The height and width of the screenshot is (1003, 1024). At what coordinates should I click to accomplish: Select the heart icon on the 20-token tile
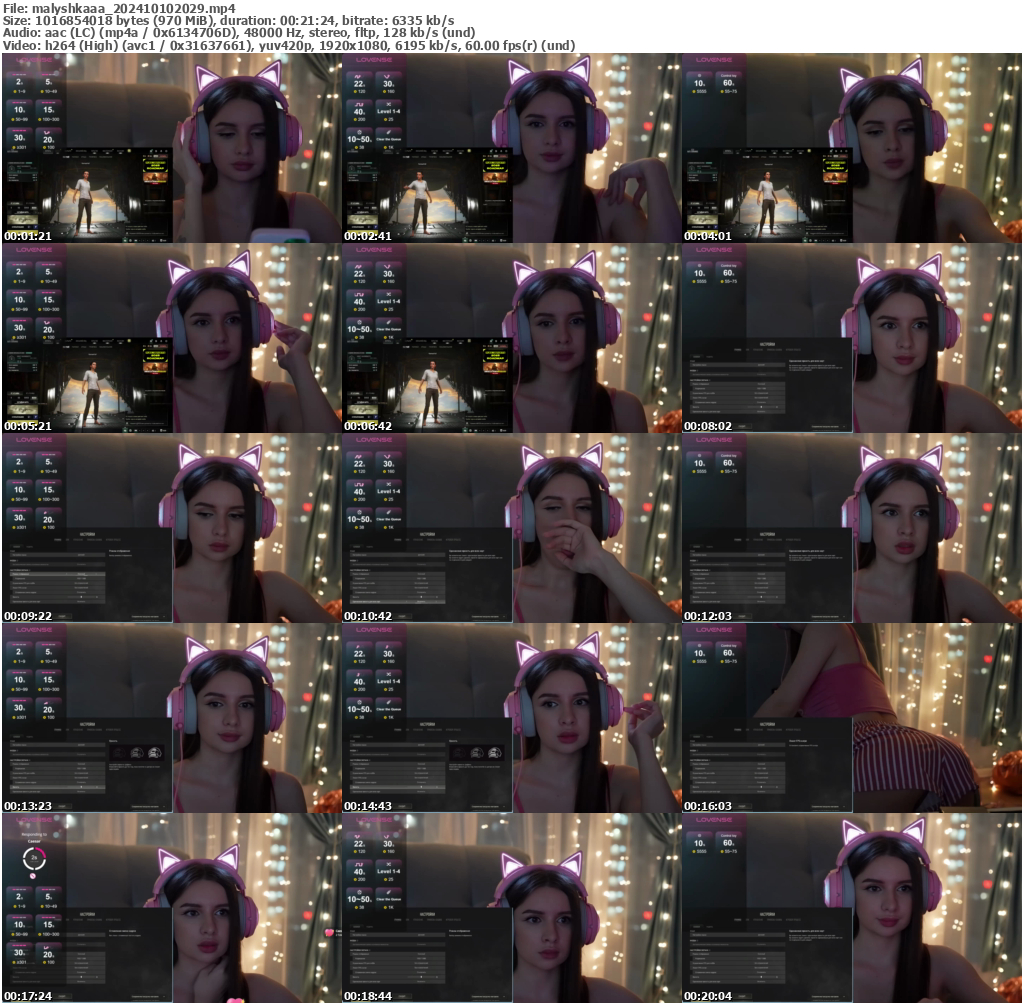pyautogui.click(x=47, y=133)
